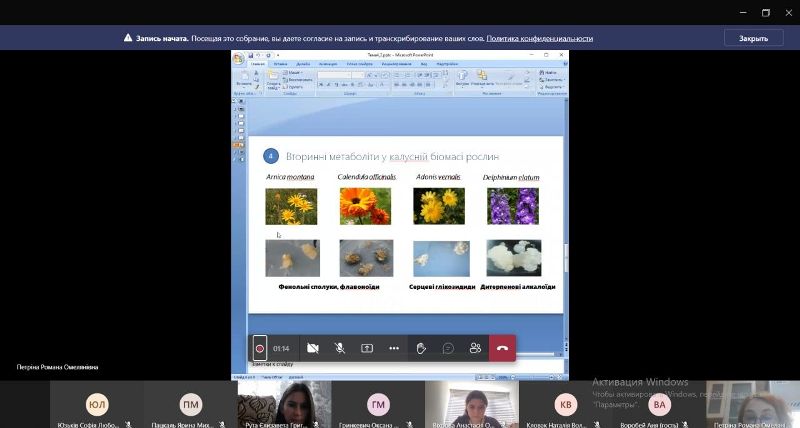800x428 pixels.
Task: Open the meeting chat panel
Action: tap(448, 348)
